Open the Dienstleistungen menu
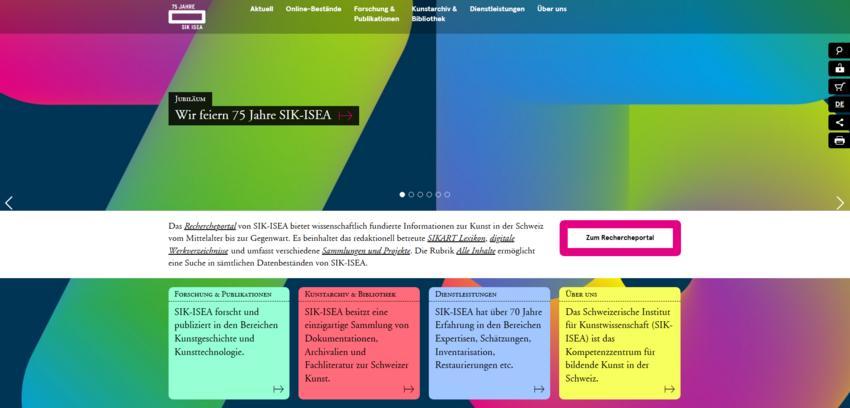The height and width of the screenshot is (408, 850). (x=497, y=9)
